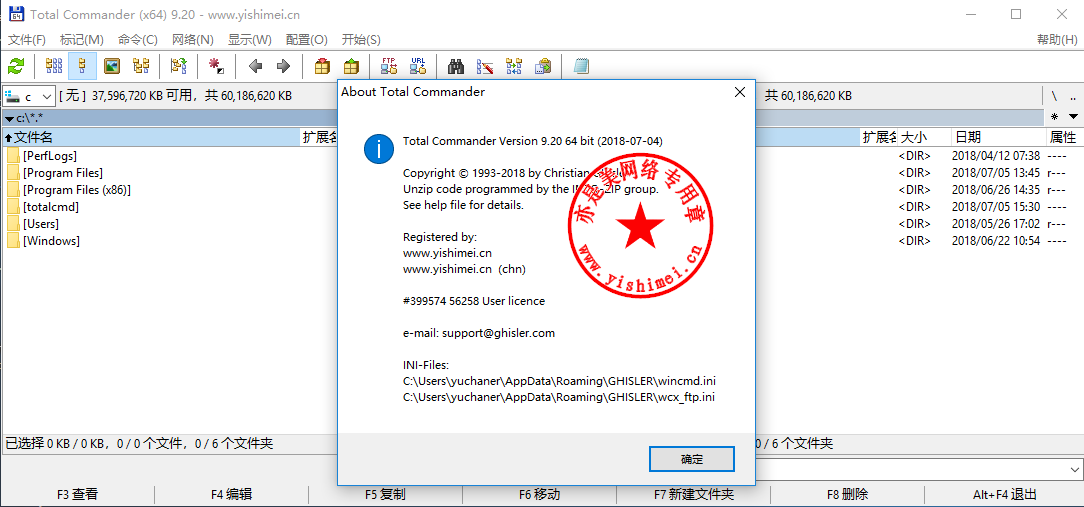Go back with the left arrow icon

click(255, 66)
